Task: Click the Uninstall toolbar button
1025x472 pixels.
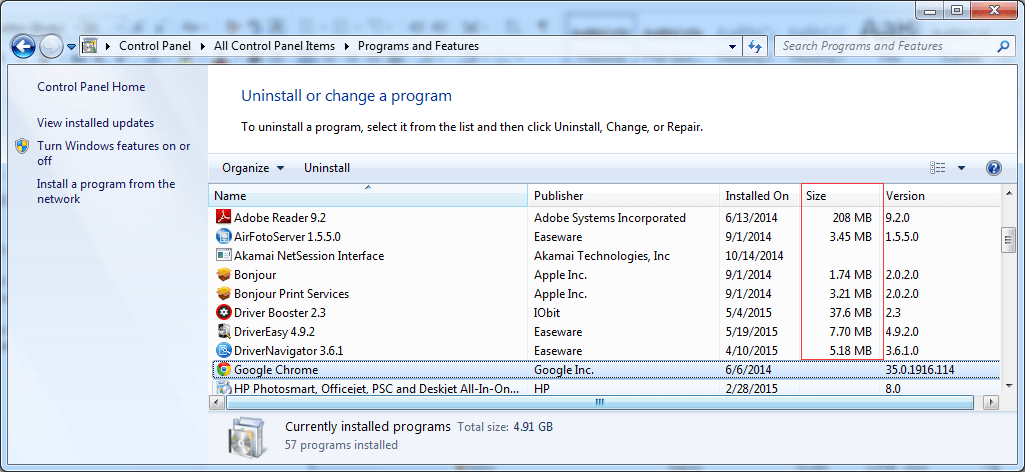Action: coord(327,168)
